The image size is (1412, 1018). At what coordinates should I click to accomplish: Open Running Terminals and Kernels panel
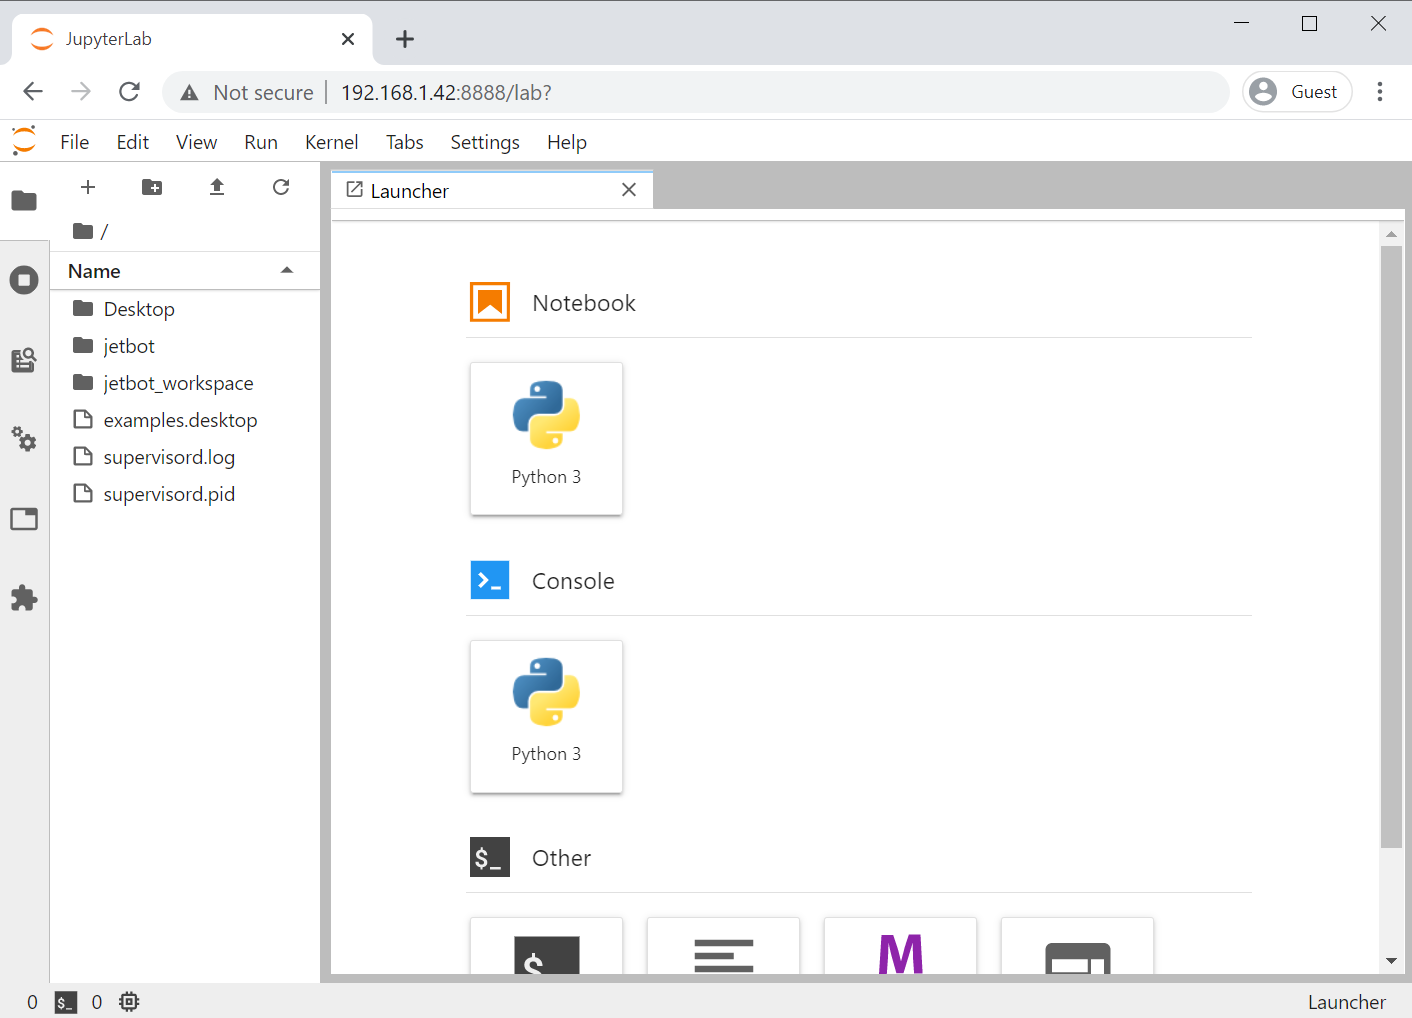coord(24,280)
